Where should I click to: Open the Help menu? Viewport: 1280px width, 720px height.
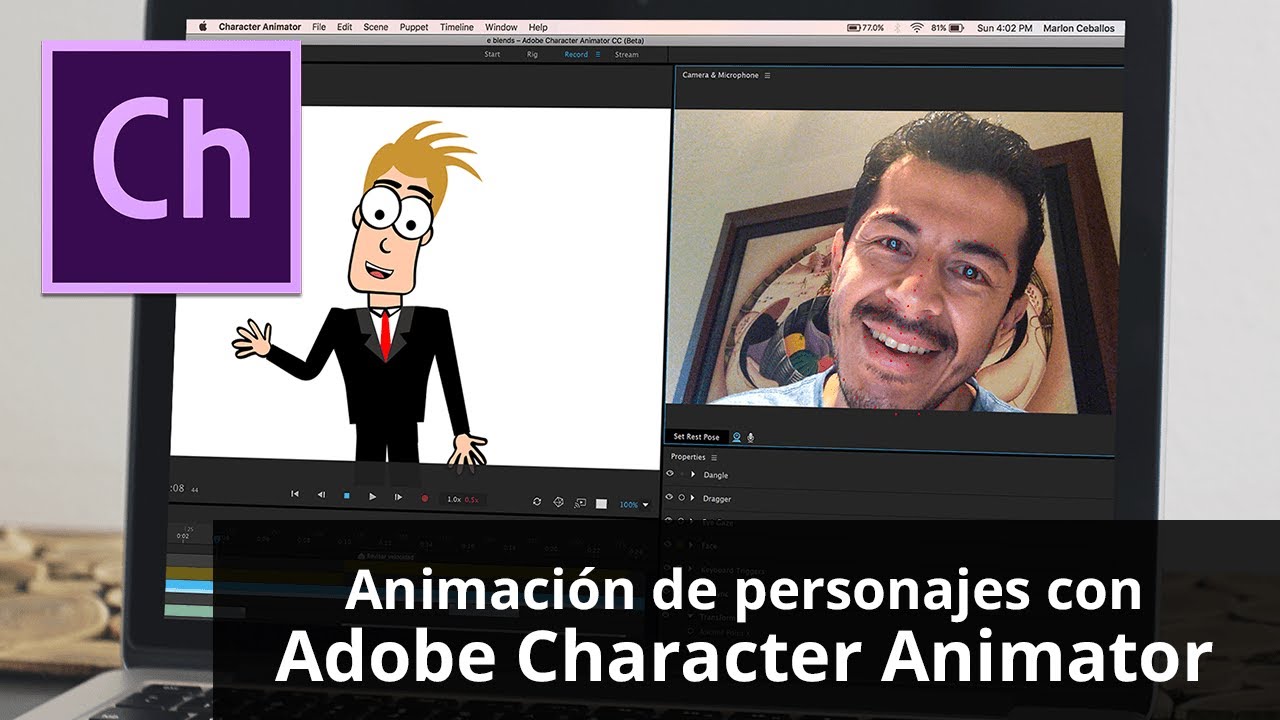pos(538,27)
